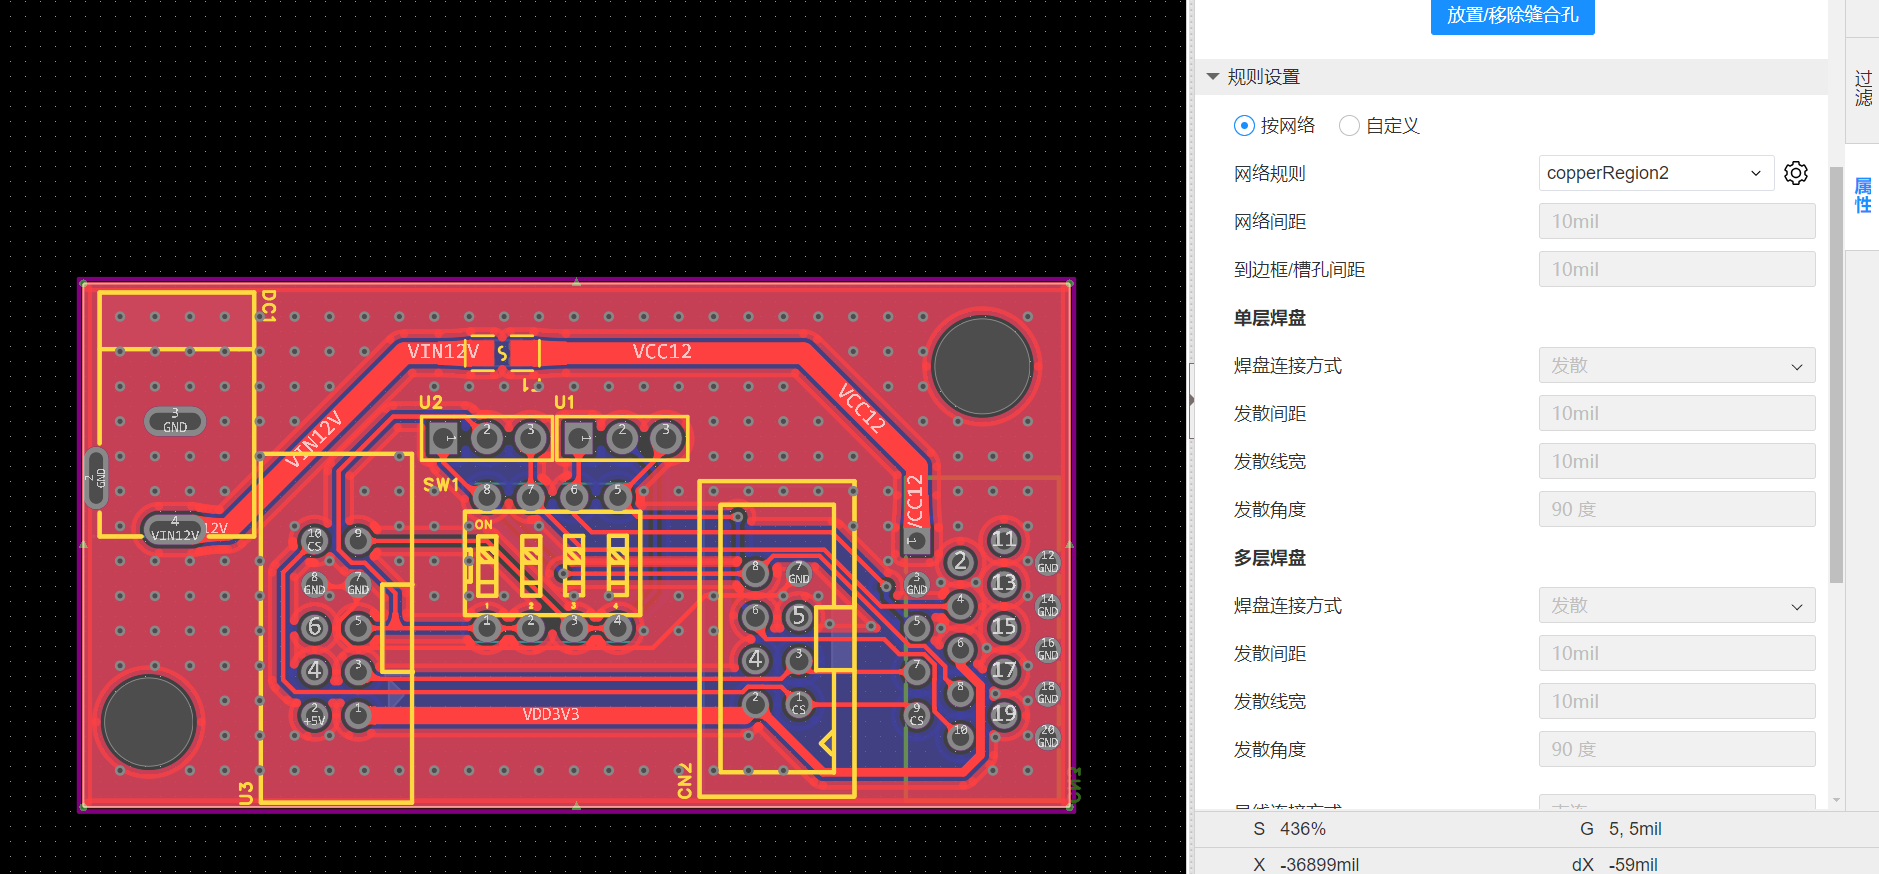Viewport: 1879px width, 874px height.
Task: Open 焊盘连接方式 dropdown under 单层焊盘
Action: pos(1676,366)
